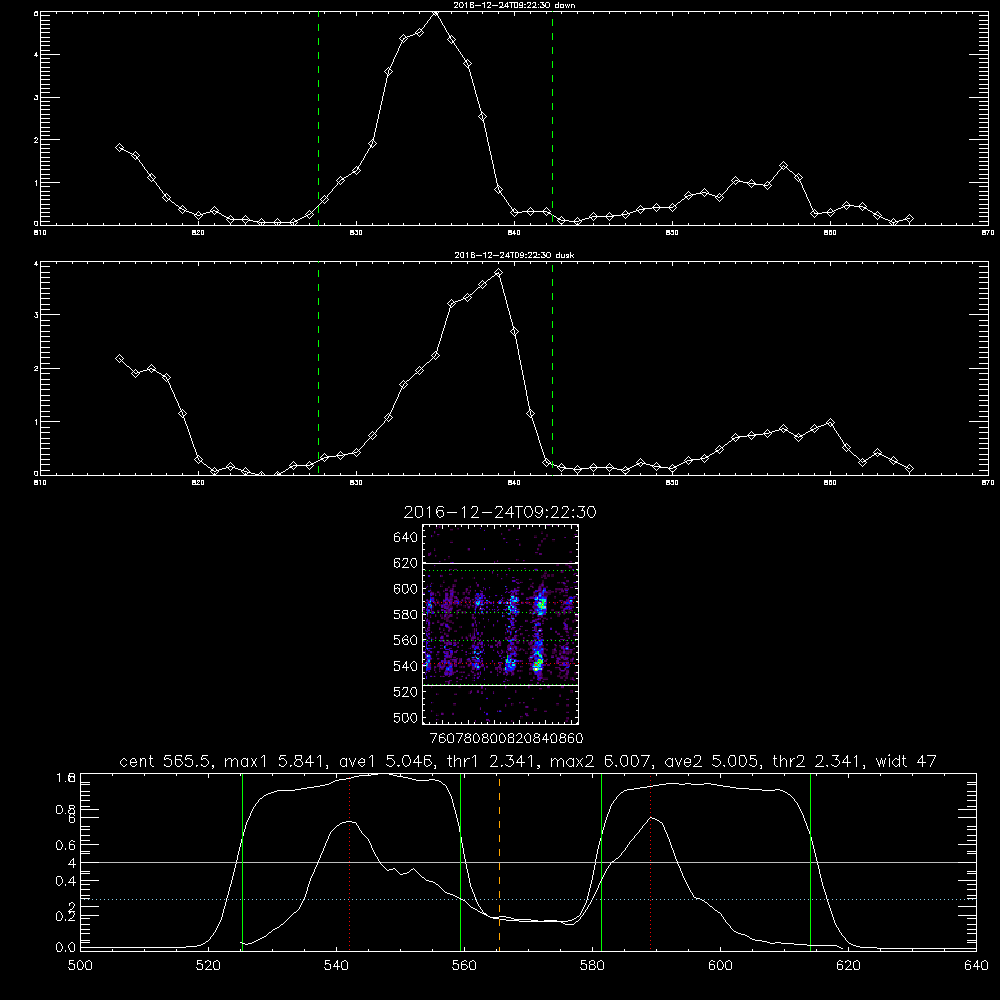Click the peak diamond marker of the dusk curve

point(499,273)
